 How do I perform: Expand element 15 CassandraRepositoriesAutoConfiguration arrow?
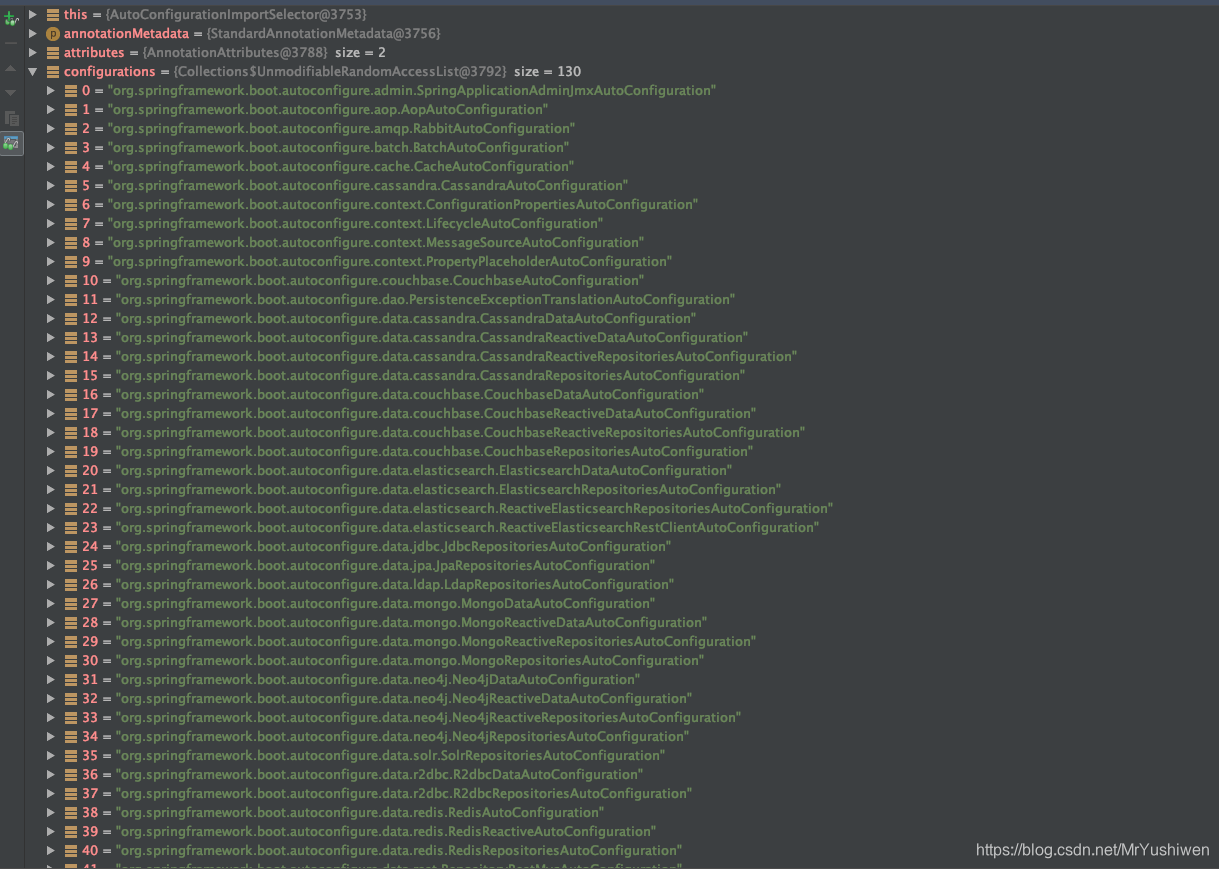51,376
